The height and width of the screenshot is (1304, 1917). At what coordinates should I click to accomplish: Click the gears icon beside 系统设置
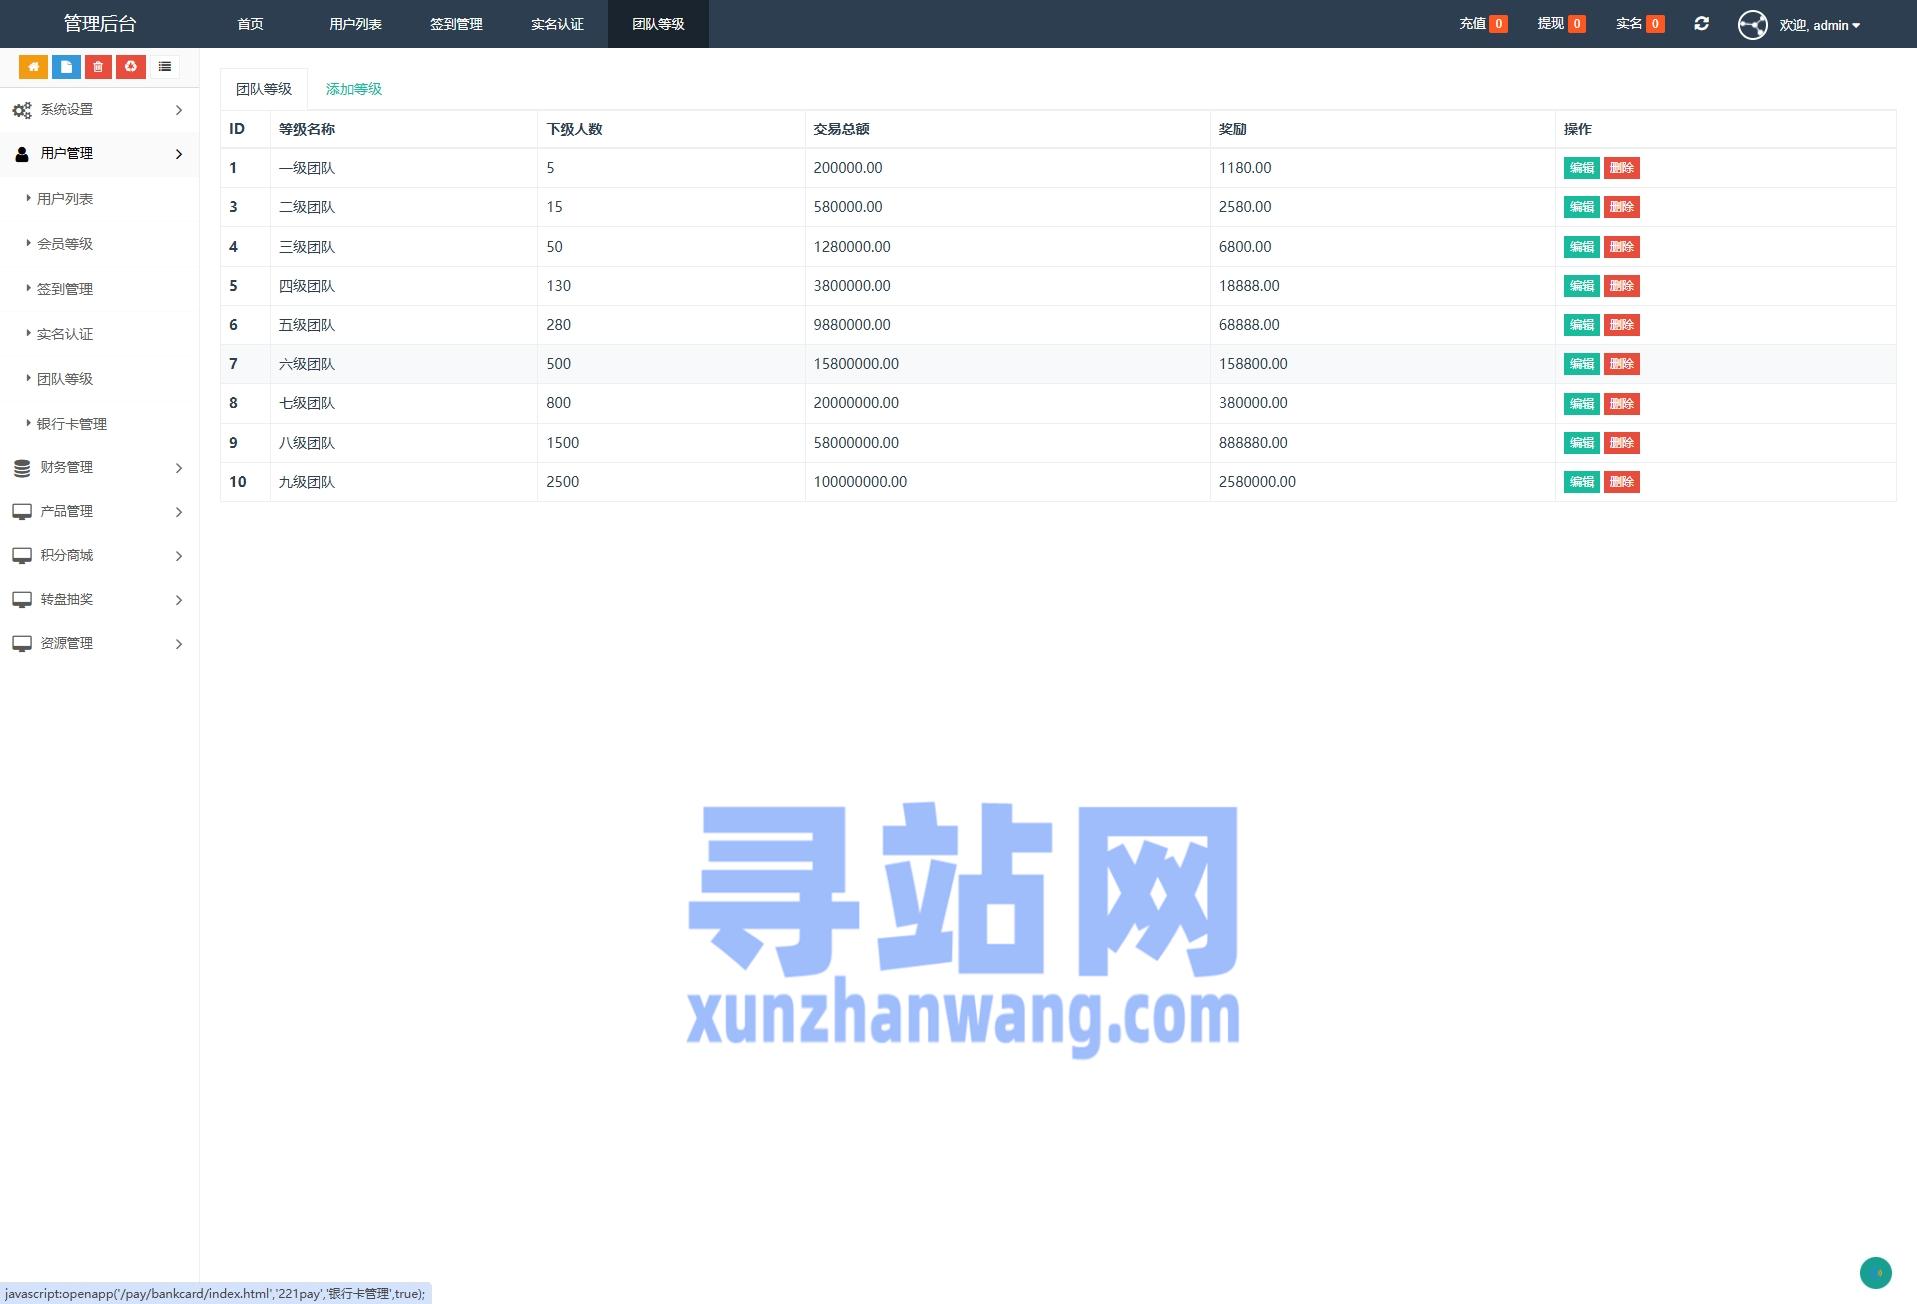click(x=22, y=110)
